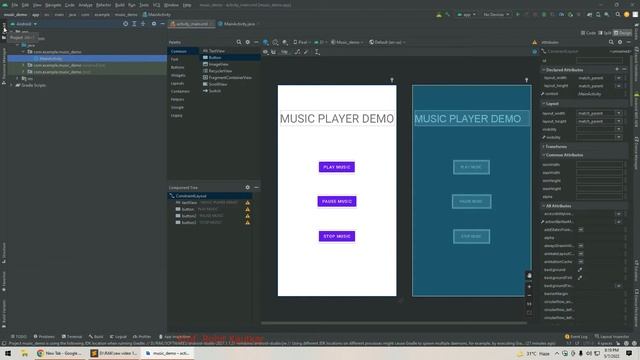Image resolution: width=640 pixels, height=360 pixels.
Task: Click the Make Project hammer icon
Action: [x=448, y=14]
